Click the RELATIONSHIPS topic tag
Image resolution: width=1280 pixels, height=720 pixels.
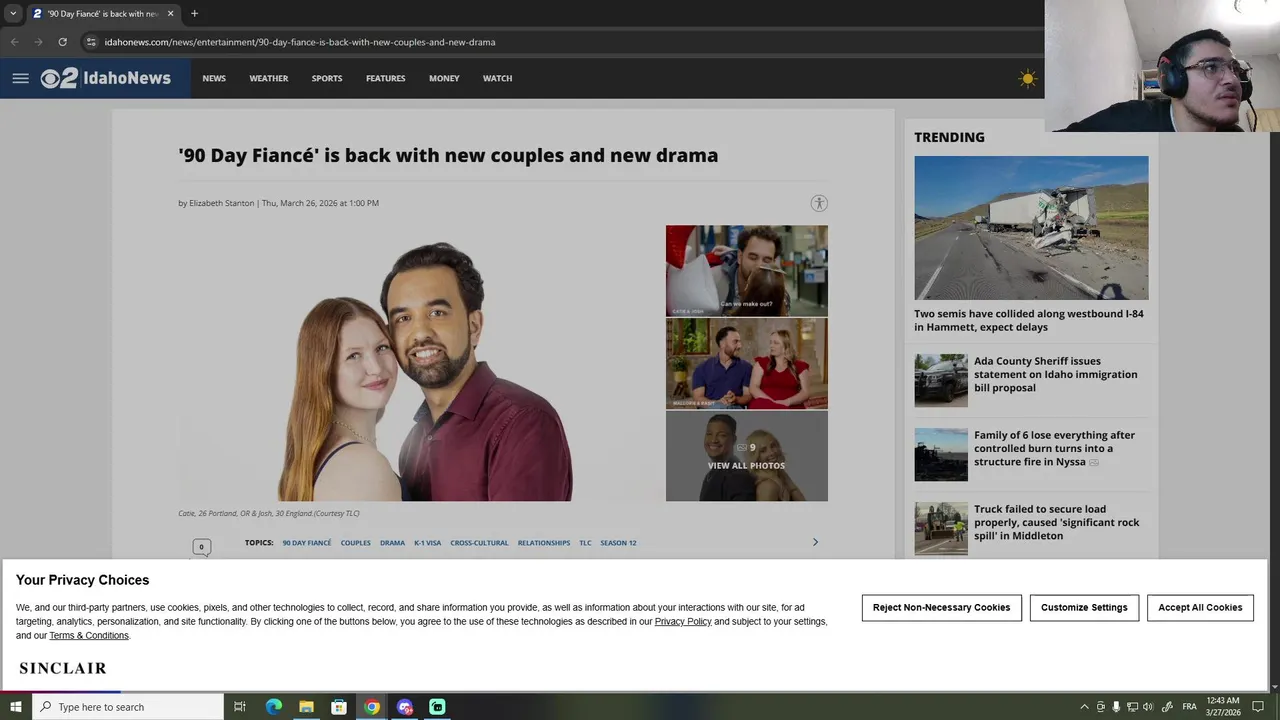click(x=544, y=543)
